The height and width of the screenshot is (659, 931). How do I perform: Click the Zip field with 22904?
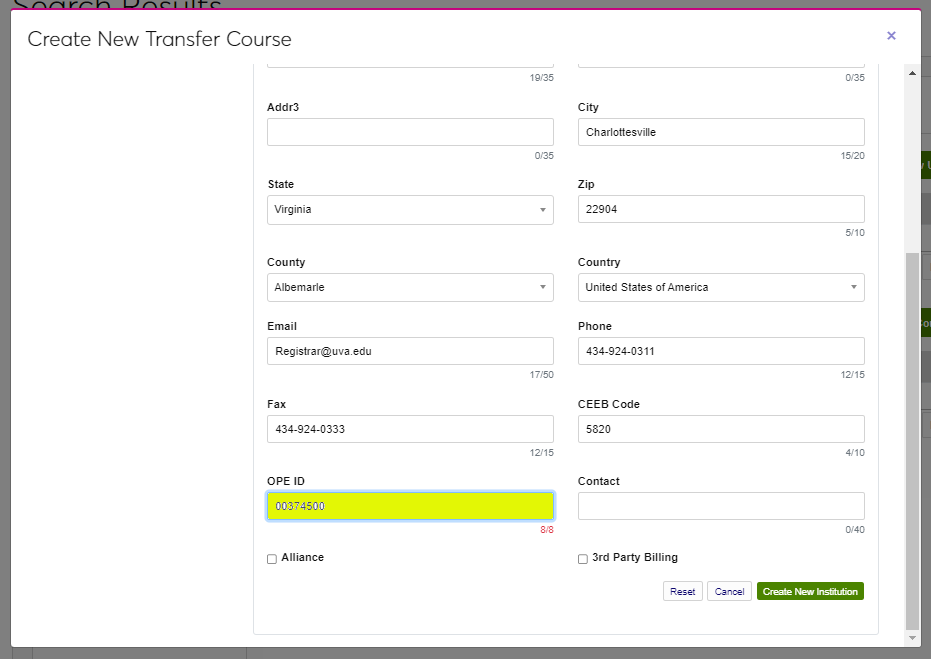721,209
